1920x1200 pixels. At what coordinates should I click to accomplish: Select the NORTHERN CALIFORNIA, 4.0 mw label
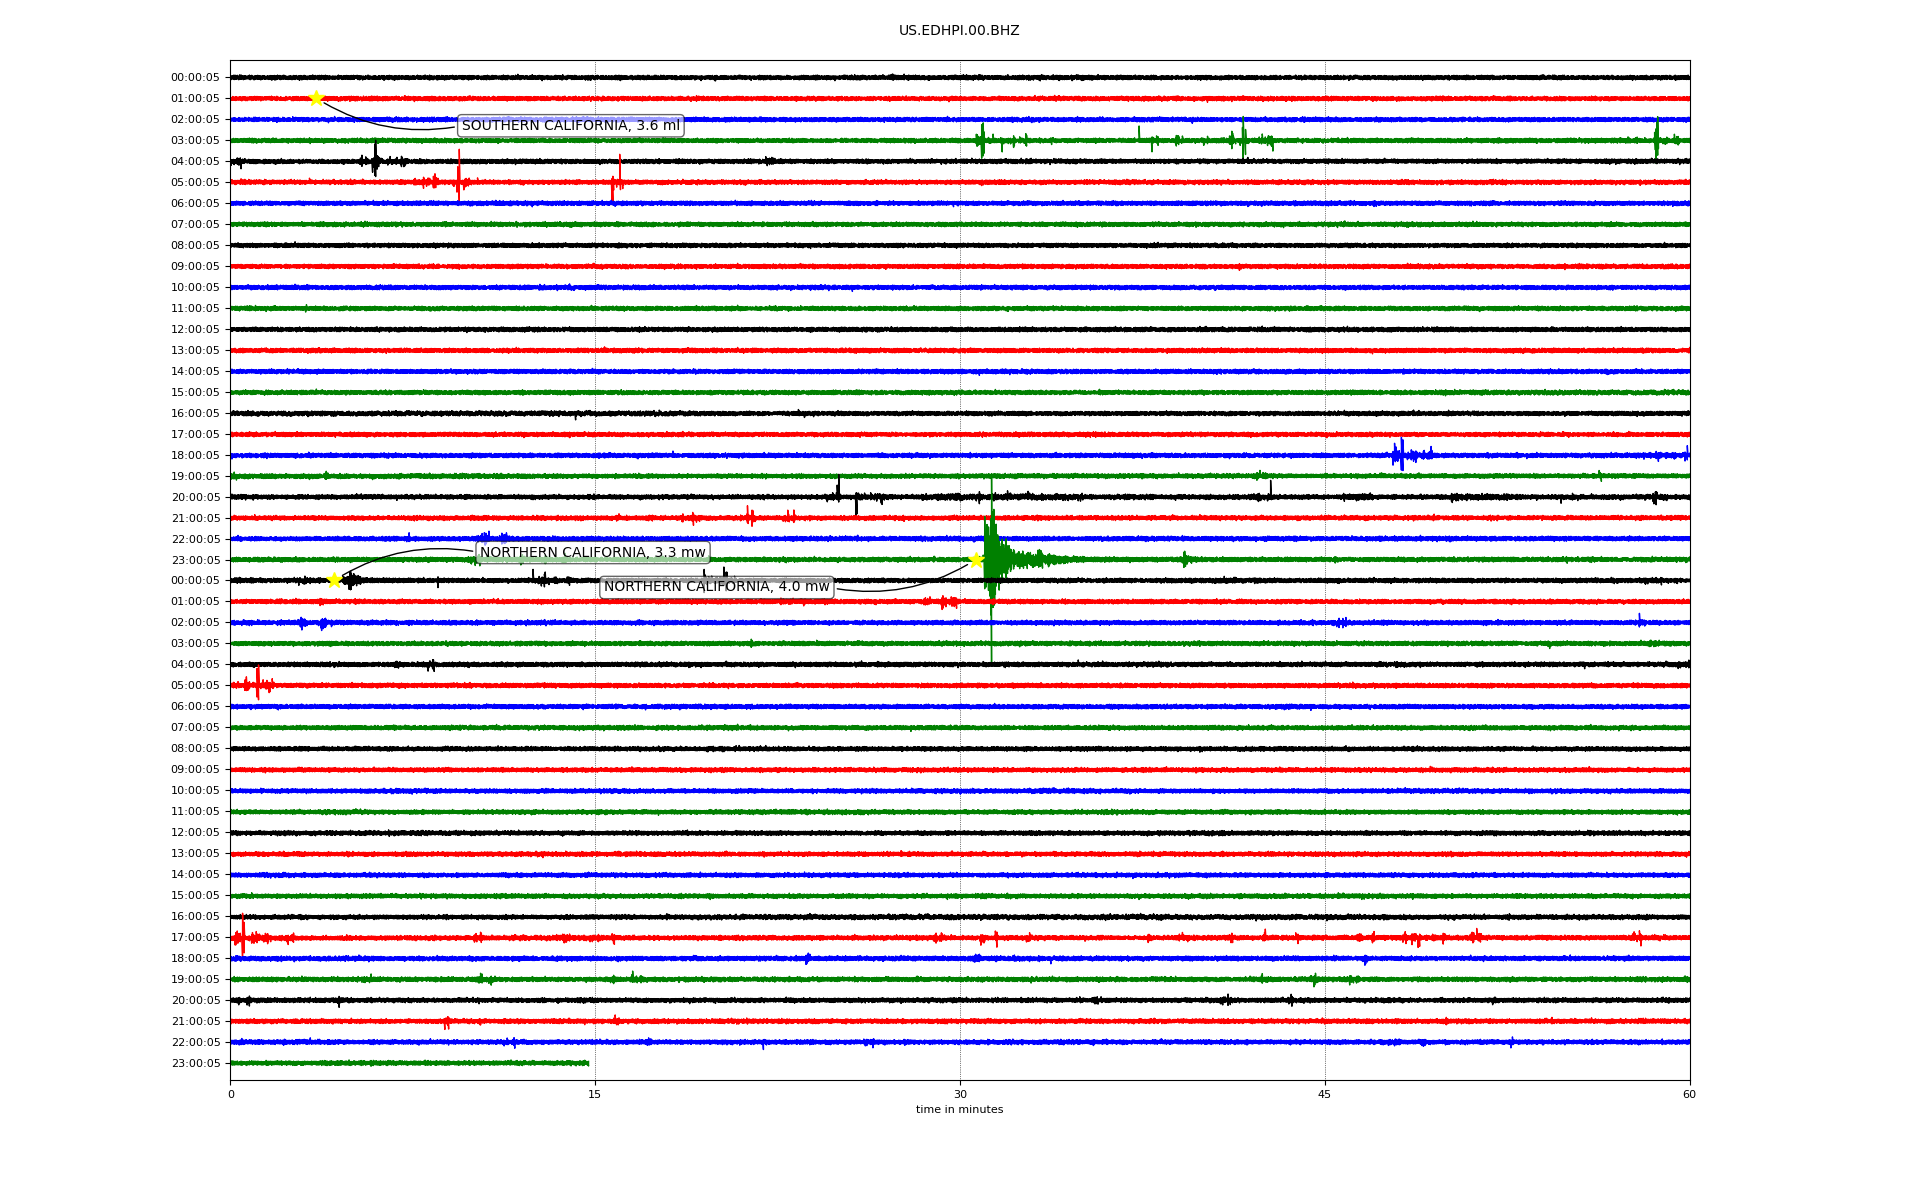716,587
